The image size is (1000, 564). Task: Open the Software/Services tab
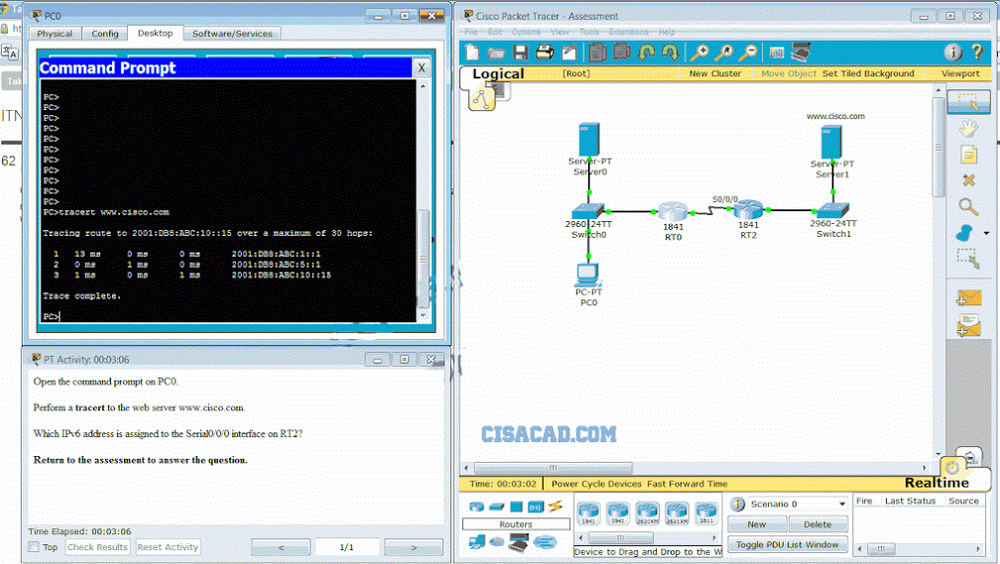232,33
